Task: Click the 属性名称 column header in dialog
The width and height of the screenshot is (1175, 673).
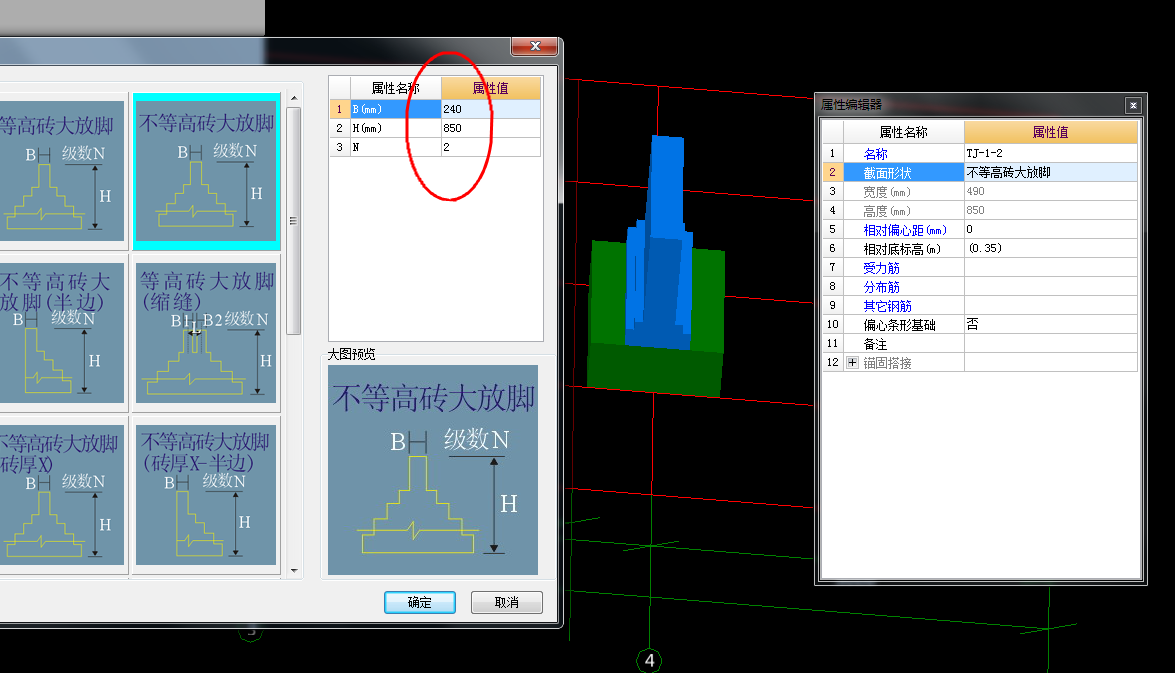Action: coord(396,88)
